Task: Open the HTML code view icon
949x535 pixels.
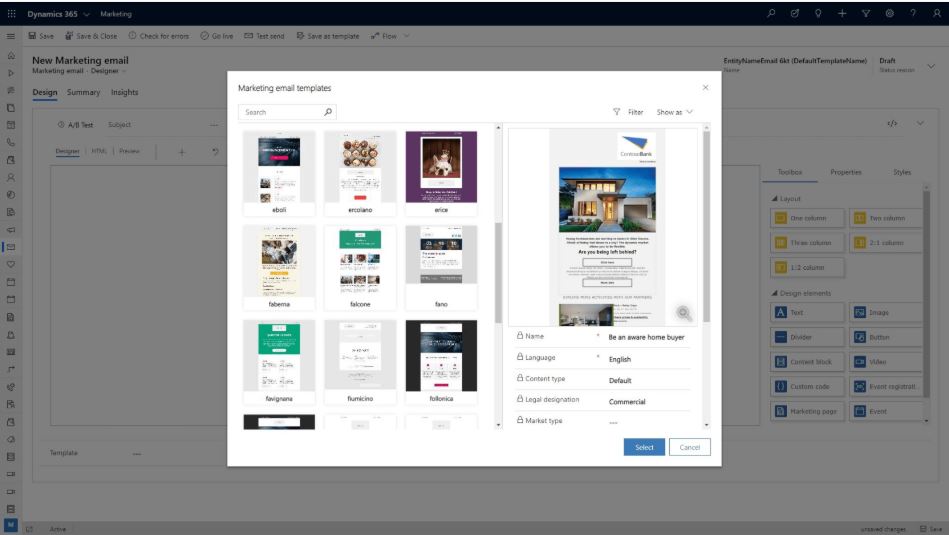Action: [892, 123]
